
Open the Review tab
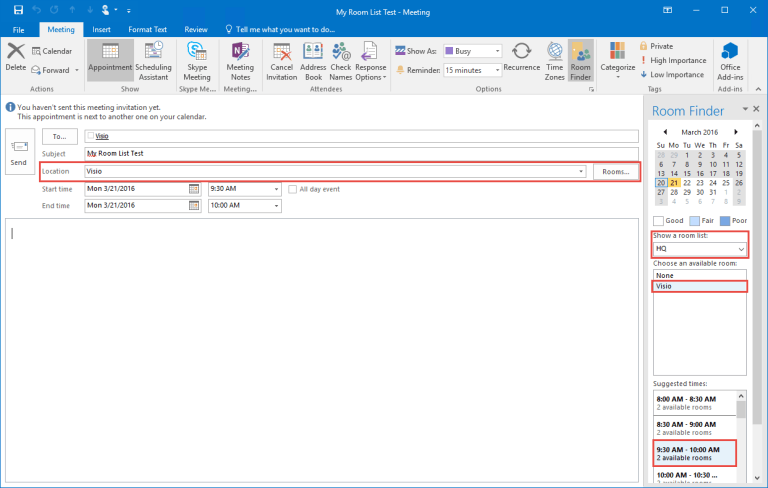pos(196,29)
